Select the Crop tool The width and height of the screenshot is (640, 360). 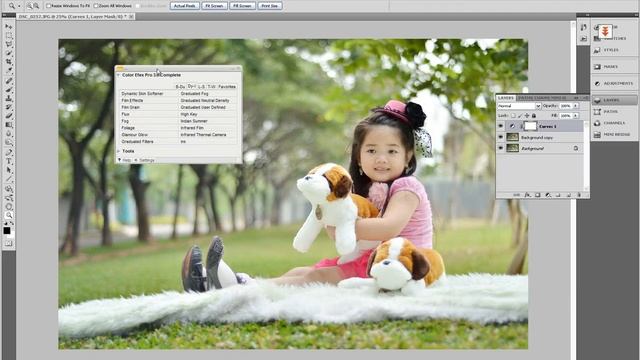point(9,61)
